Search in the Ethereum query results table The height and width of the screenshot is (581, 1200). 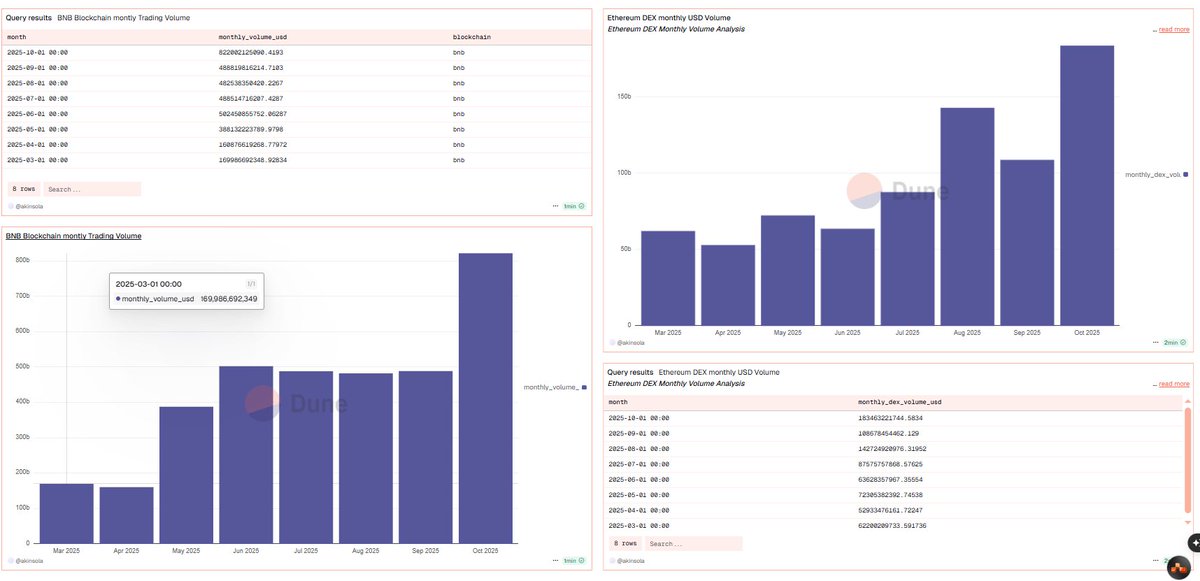694,543
